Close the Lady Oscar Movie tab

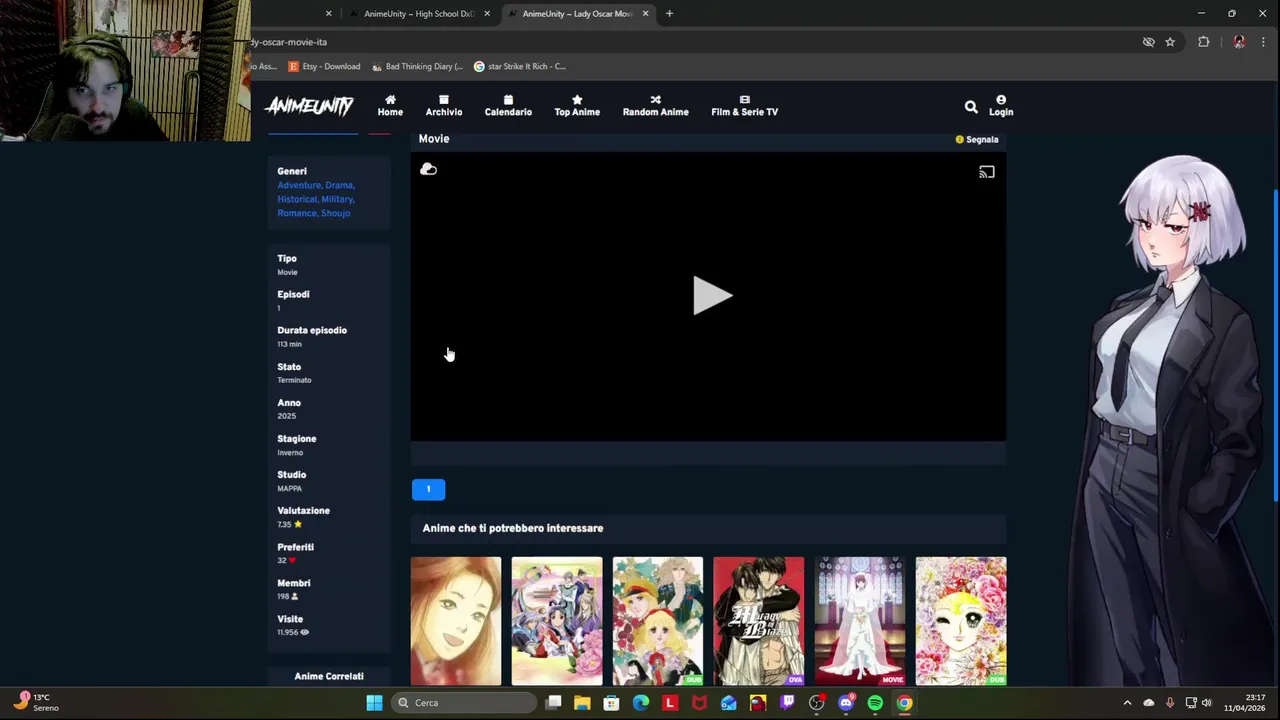pos(645,14)
